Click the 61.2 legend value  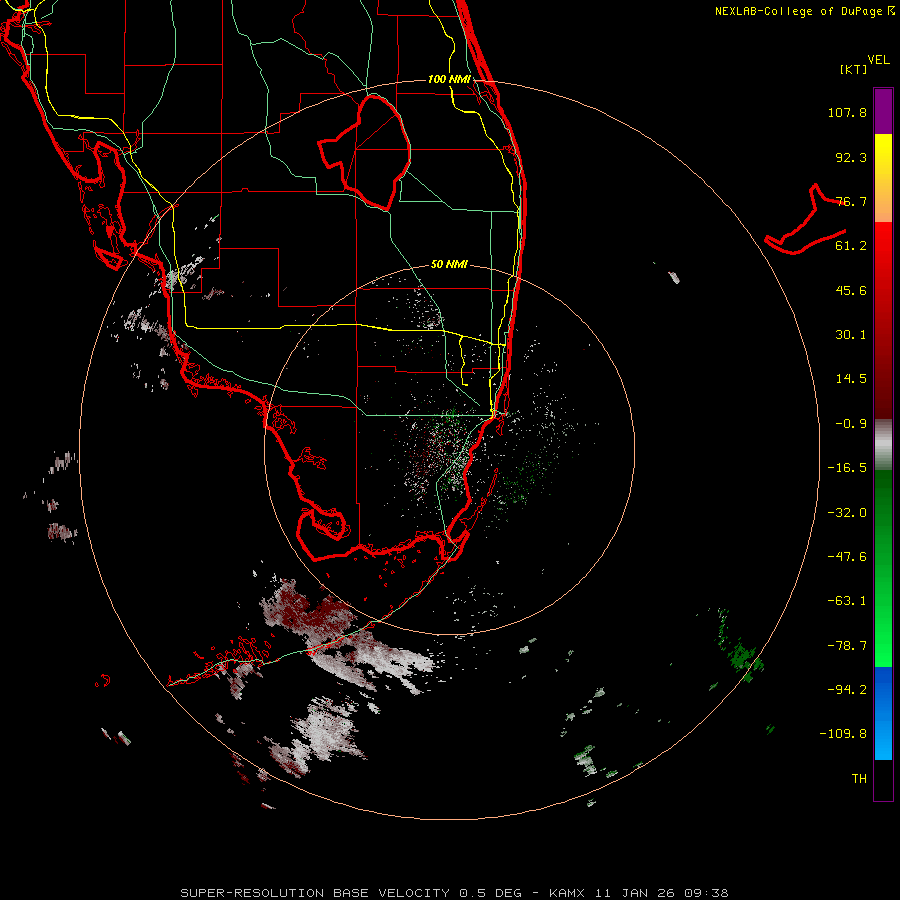(851, 246)
